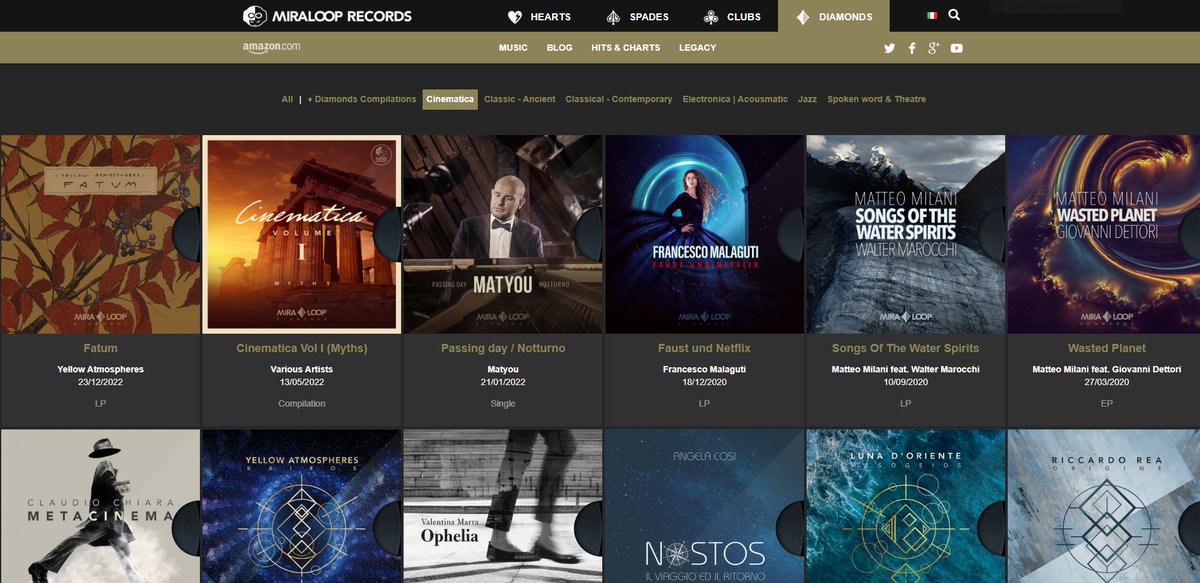This screenshot has width=1200, height=583.
Task: Click the Miraloop Records logo
Action: (327, 16)
